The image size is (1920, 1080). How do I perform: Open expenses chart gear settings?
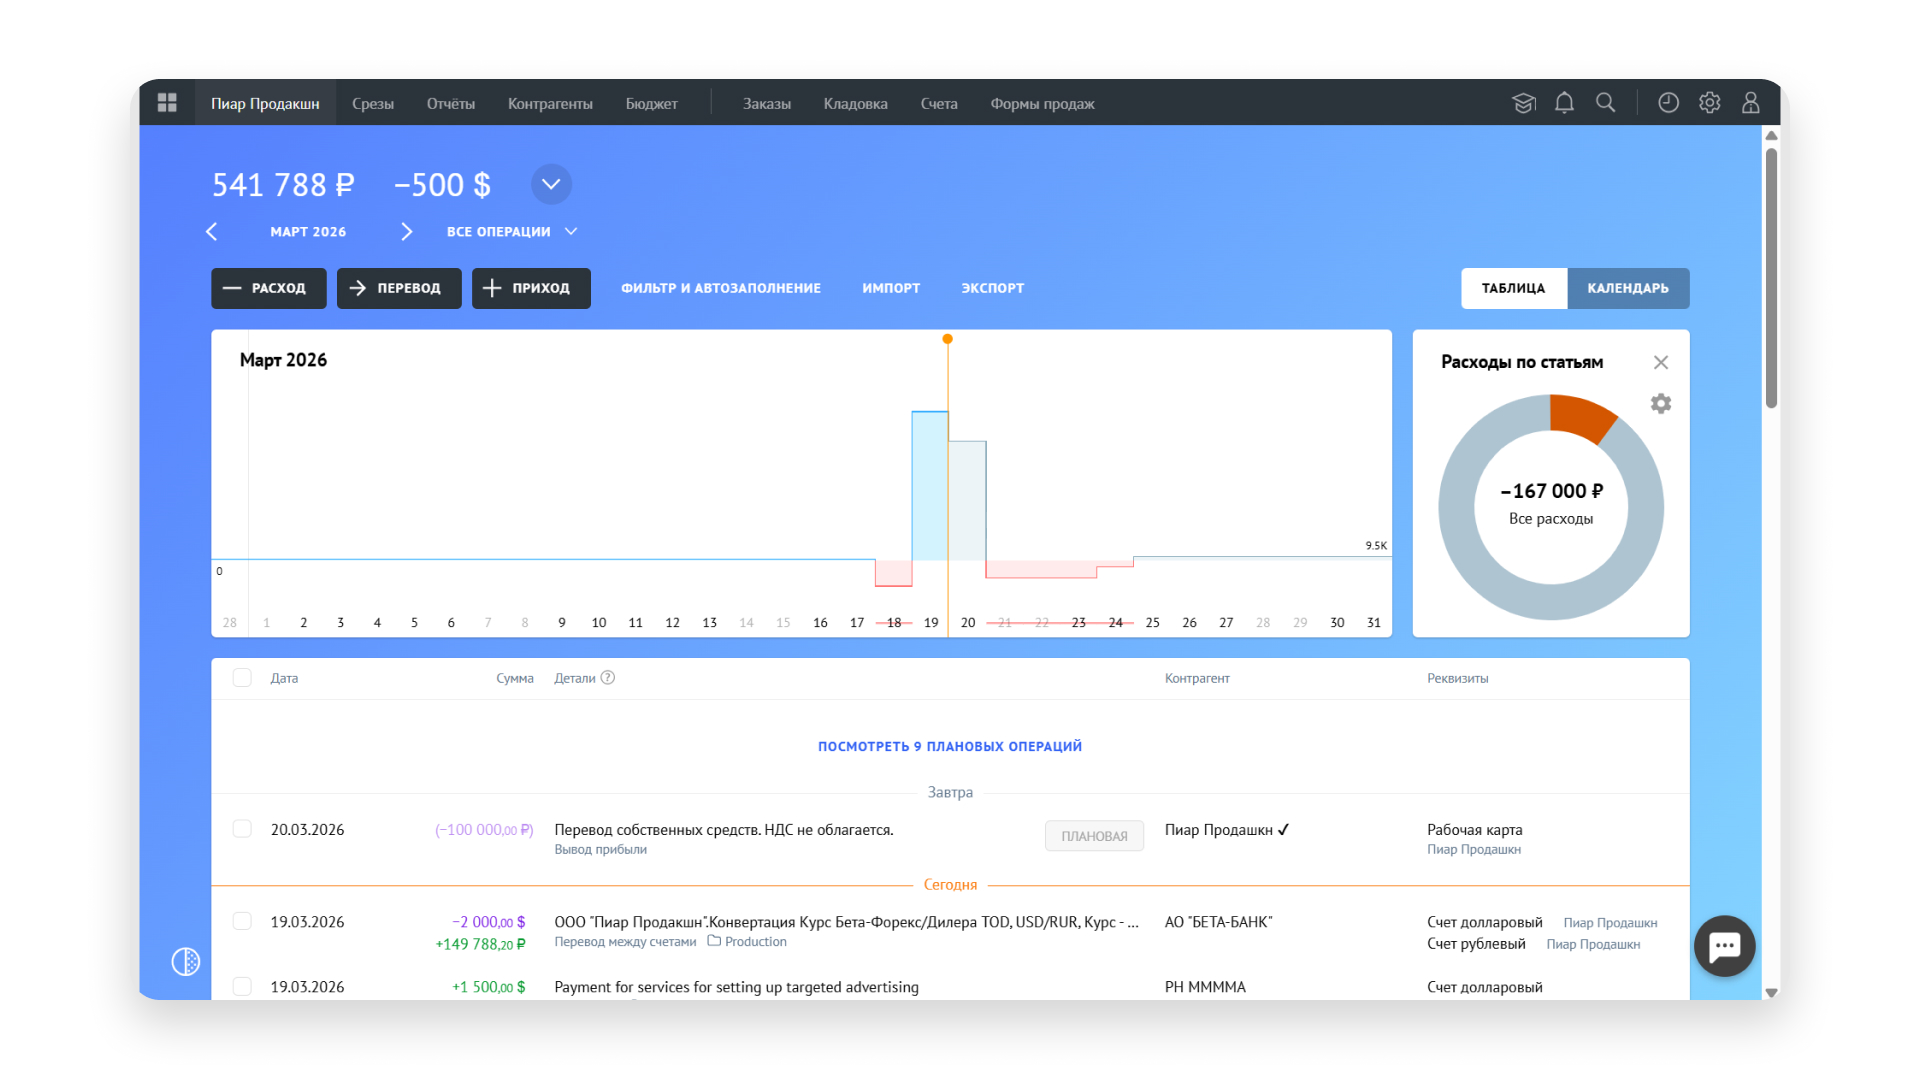coord(1660,403)
